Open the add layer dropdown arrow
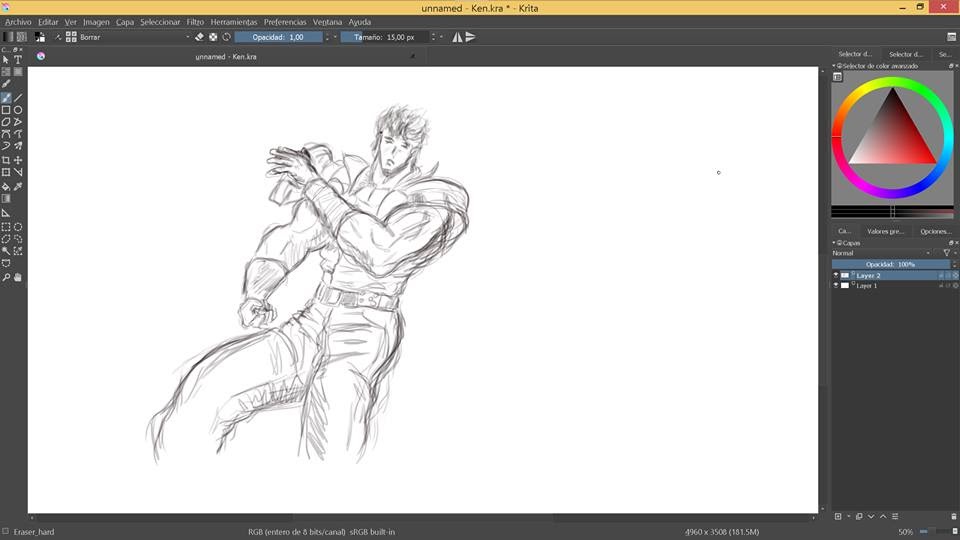960x540 pixels. 849,516
